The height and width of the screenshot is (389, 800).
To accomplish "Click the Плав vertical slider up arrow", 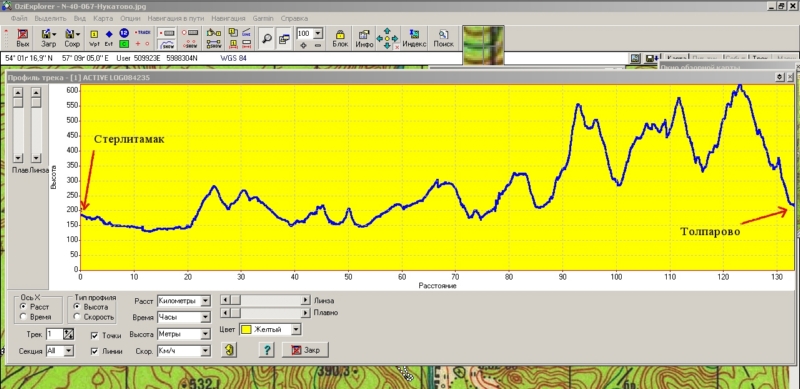I will point(18,92).
